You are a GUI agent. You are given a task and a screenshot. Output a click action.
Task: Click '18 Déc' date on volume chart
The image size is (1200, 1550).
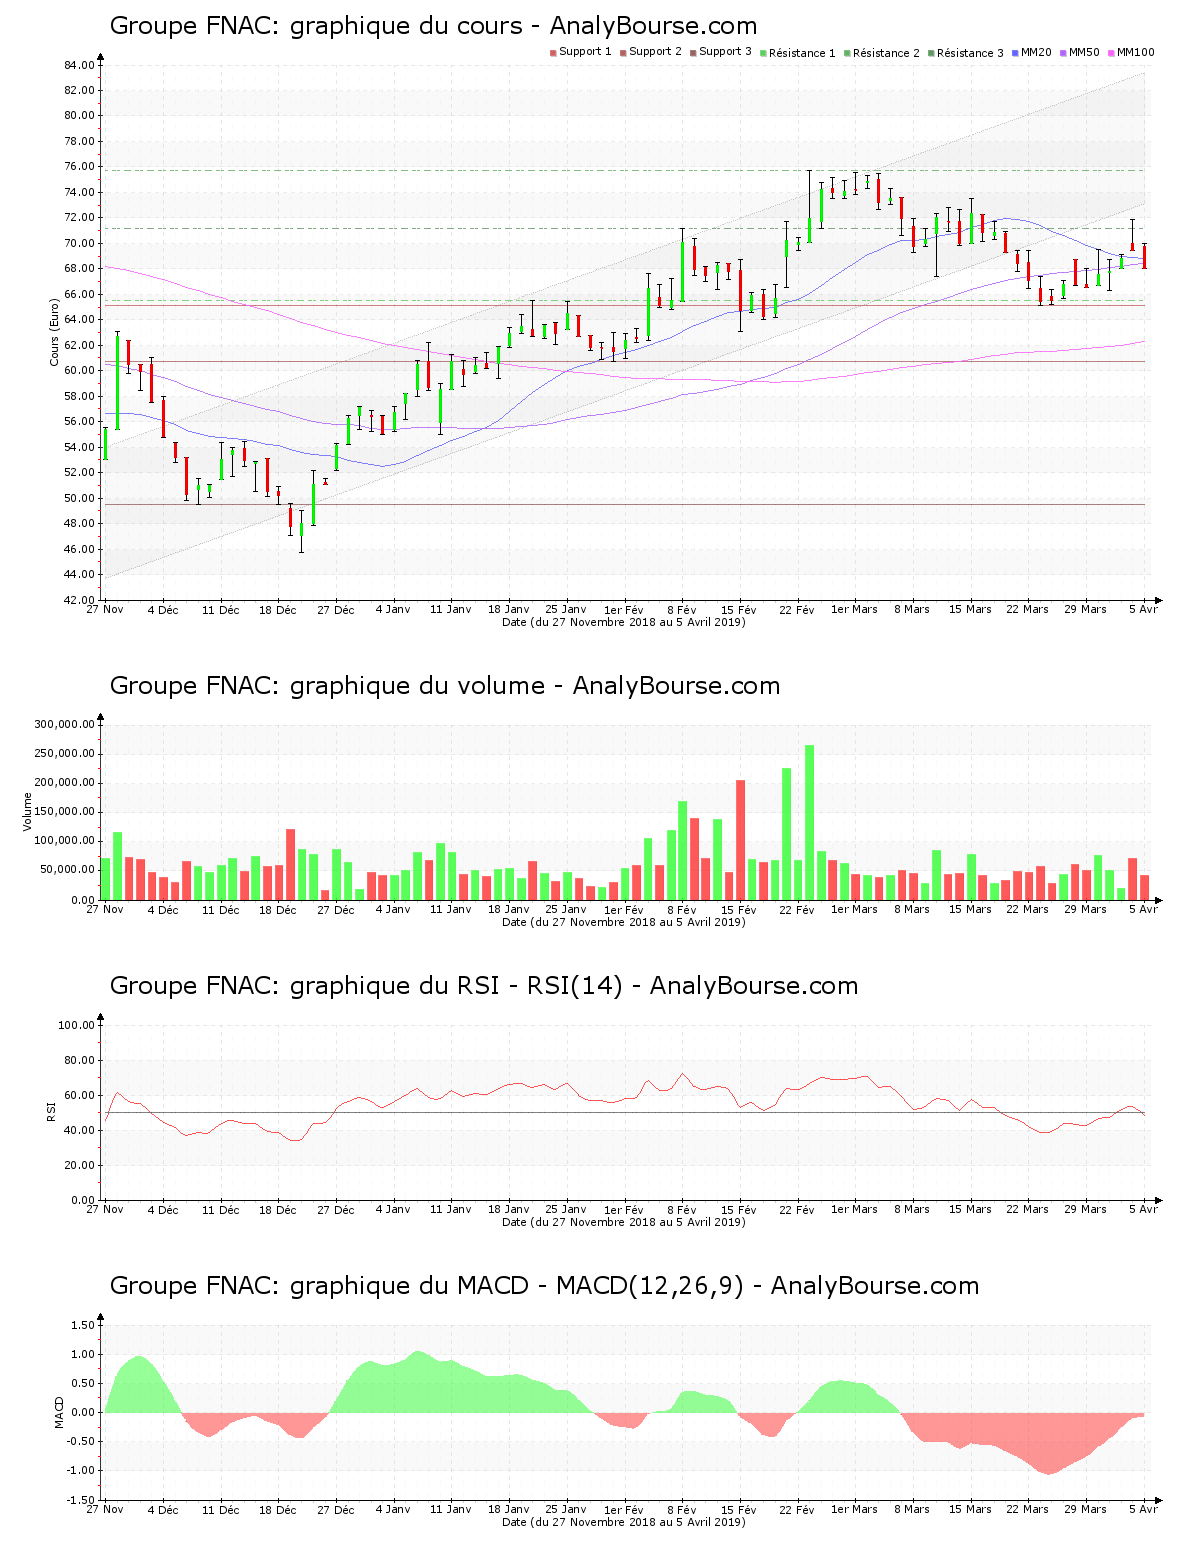click(x=278, y=910)
